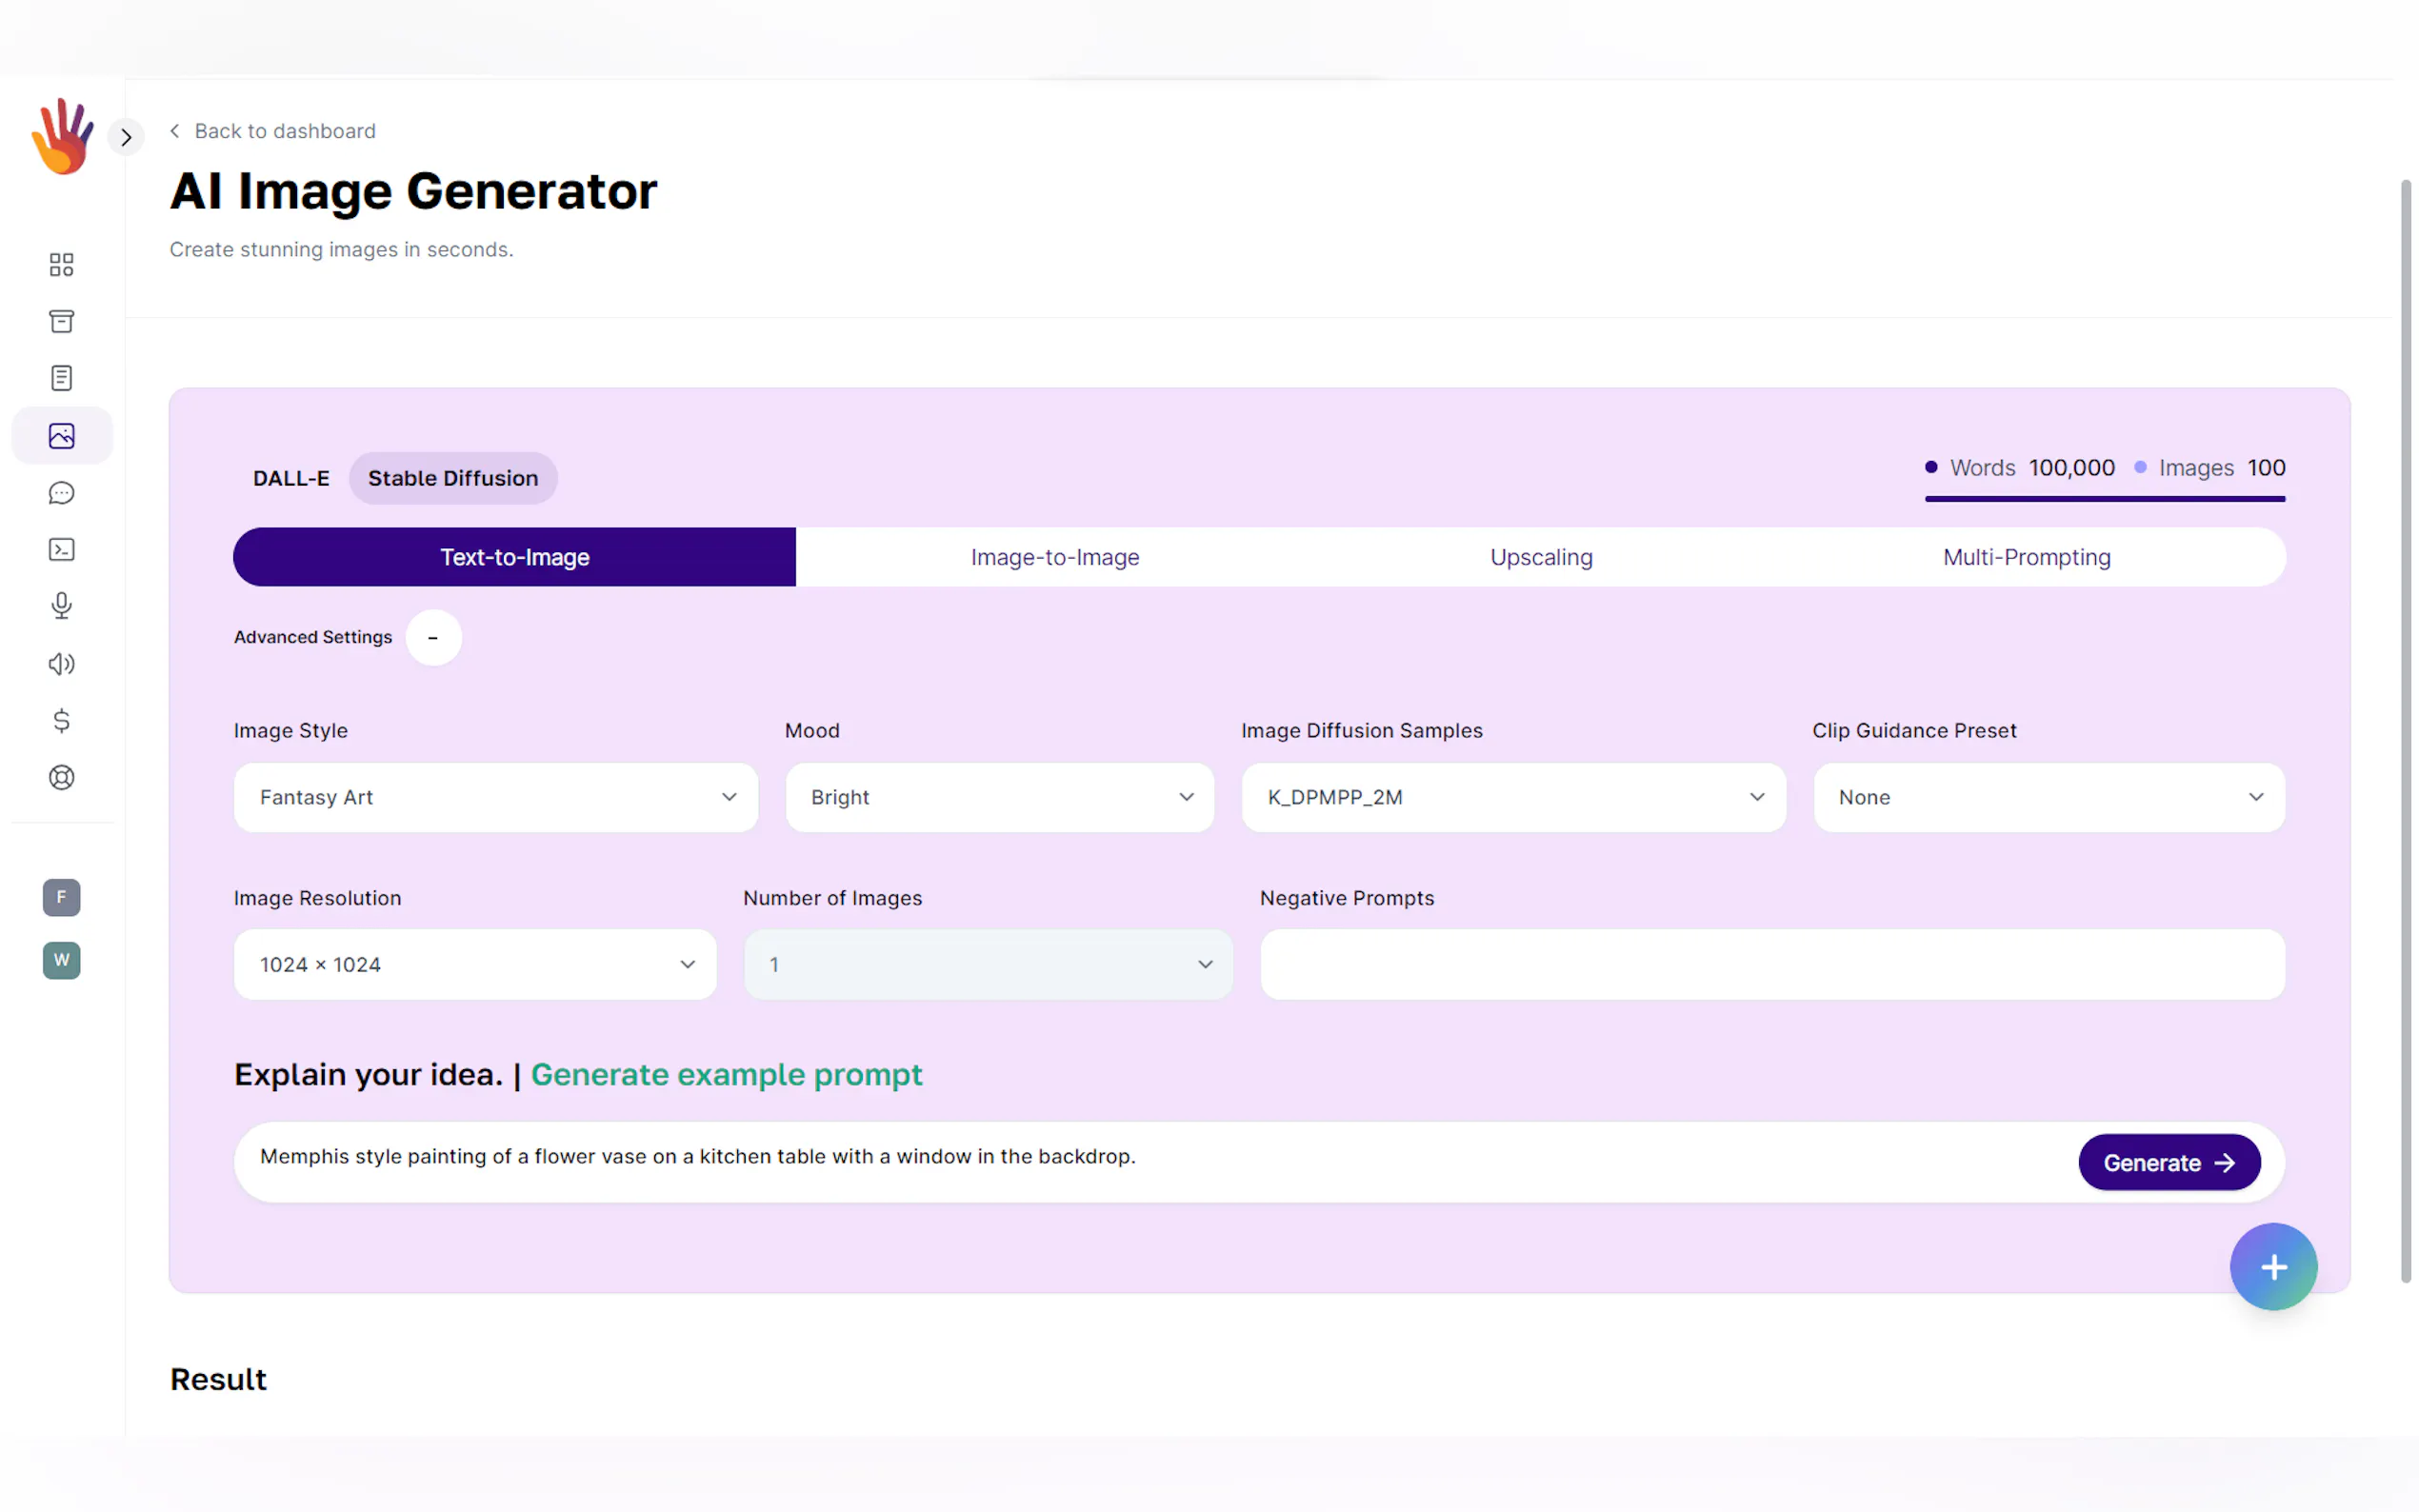
Task: Open the chat bubble icon in sidebar
Action: pos(61,493)
